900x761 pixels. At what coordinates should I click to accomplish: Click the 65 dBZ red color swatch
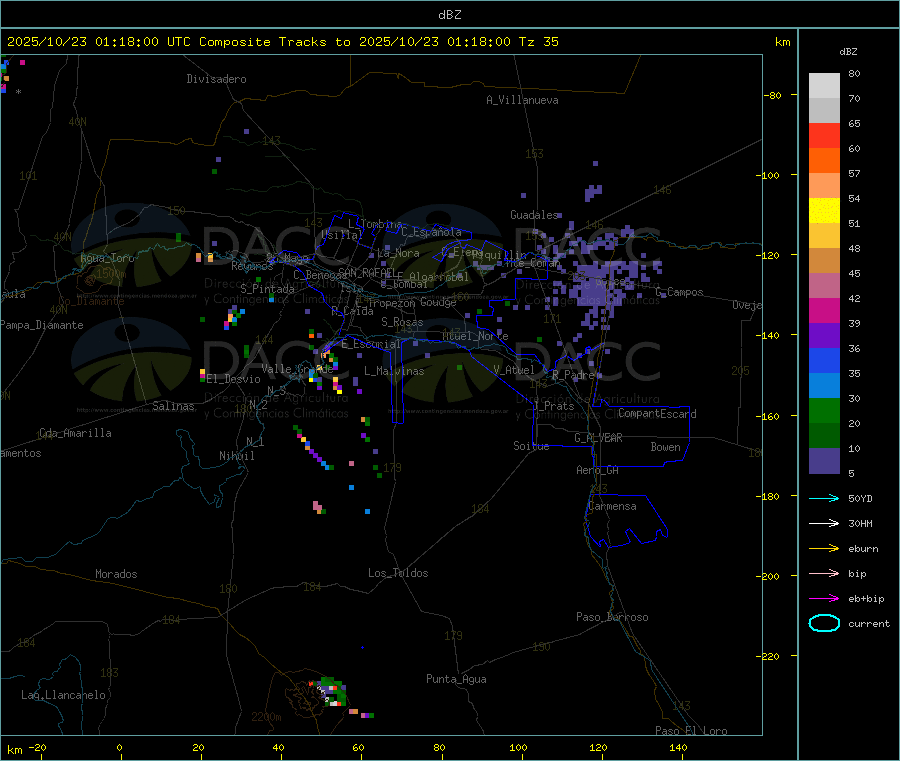click(x=824, y=135)
